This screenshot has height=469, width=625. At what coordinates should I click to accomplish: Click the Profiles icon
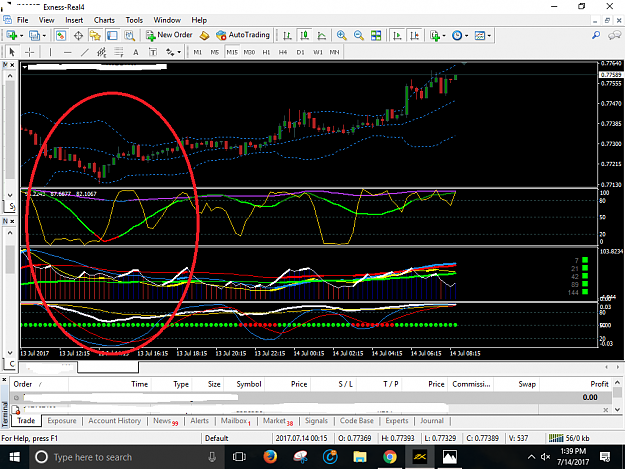(x=34, y=35)
